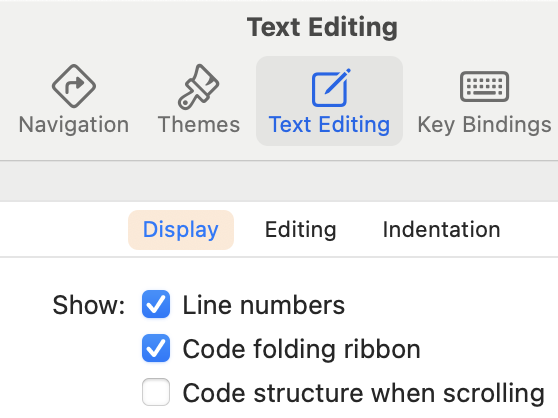The width and height of the screenshot is (558, 418).
Task: Enable Code structure when scrolling checkbox
Action: tap(156, 392)
